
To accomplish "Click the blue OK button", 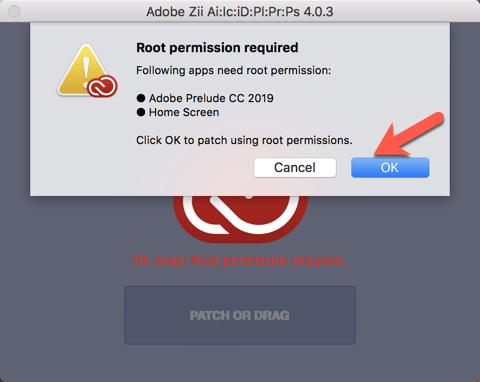I will [x=390, y=167].
